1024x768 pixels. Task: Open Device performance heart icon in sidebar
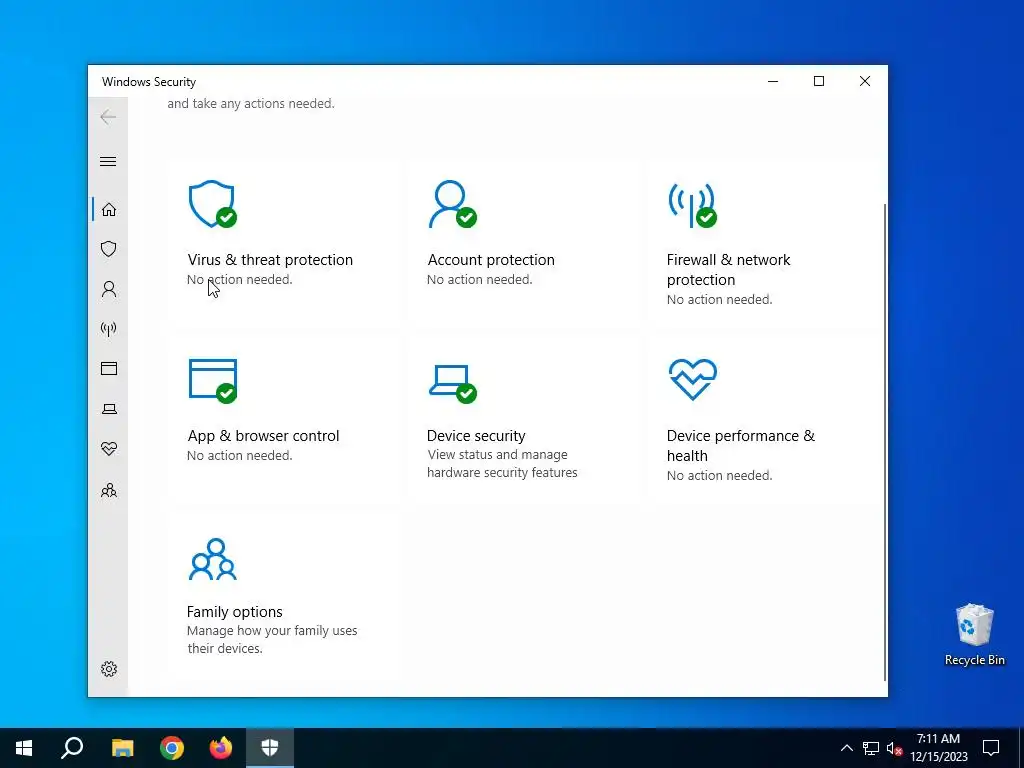109,449
